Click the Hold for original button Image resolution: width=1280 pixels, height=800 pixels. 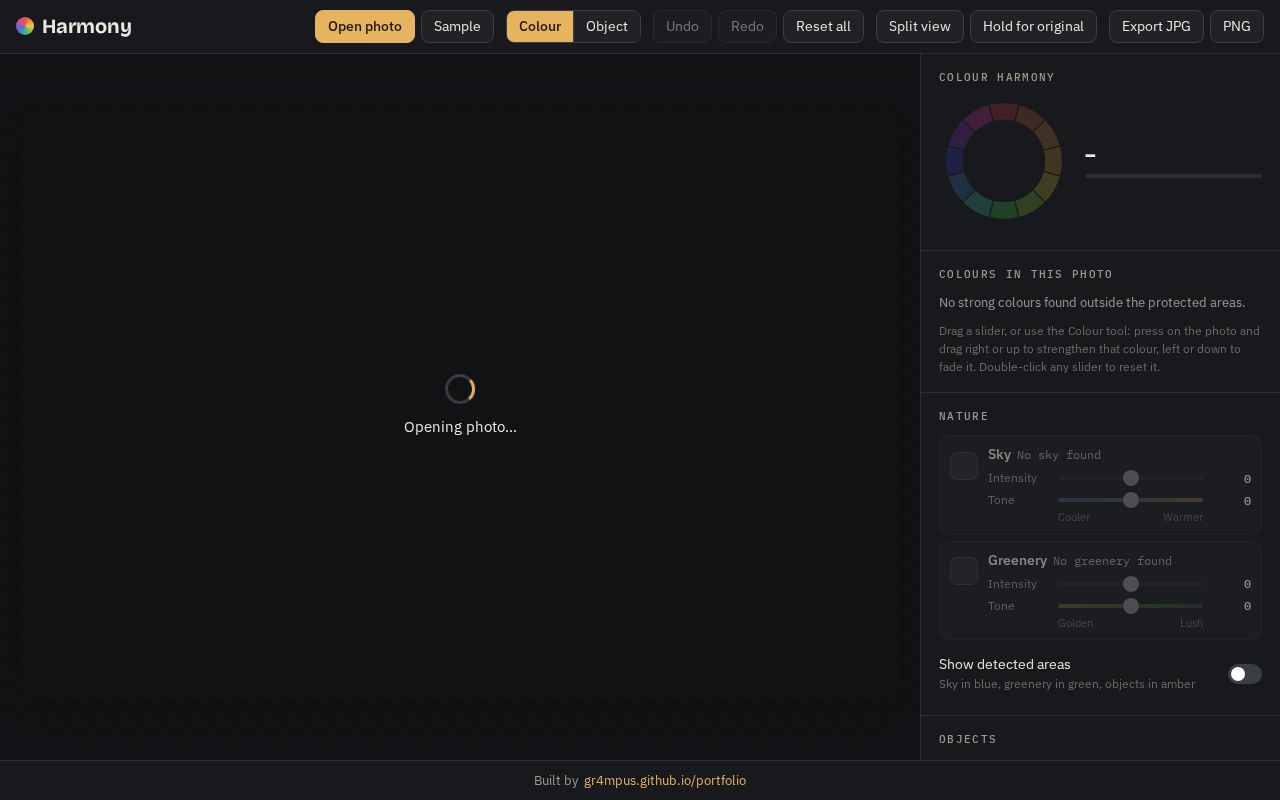click(x=1033, y=26)
